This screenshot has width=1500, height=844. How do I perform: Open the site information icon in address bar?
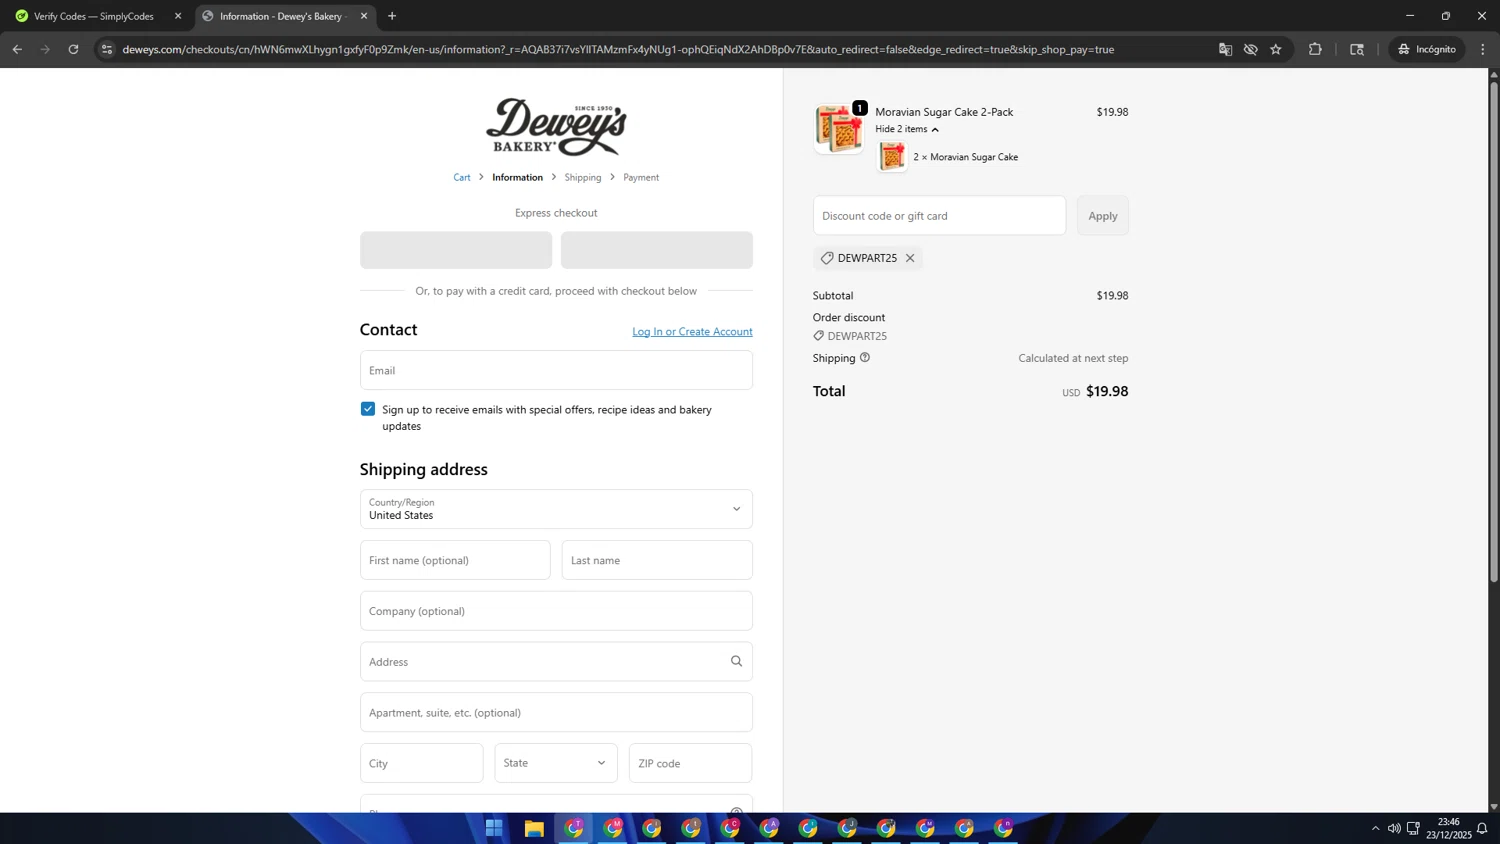[107, 49]
